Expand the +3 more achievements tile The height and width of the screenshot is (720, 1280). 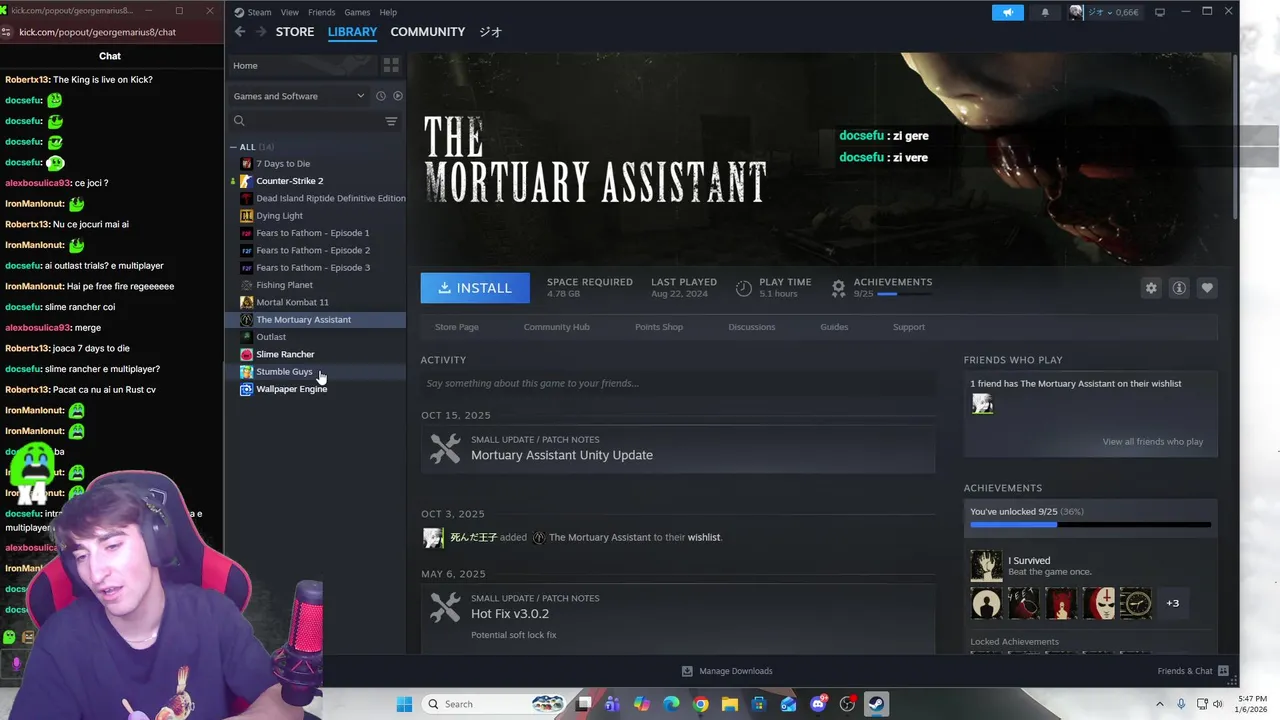(x=1172, y=603)
